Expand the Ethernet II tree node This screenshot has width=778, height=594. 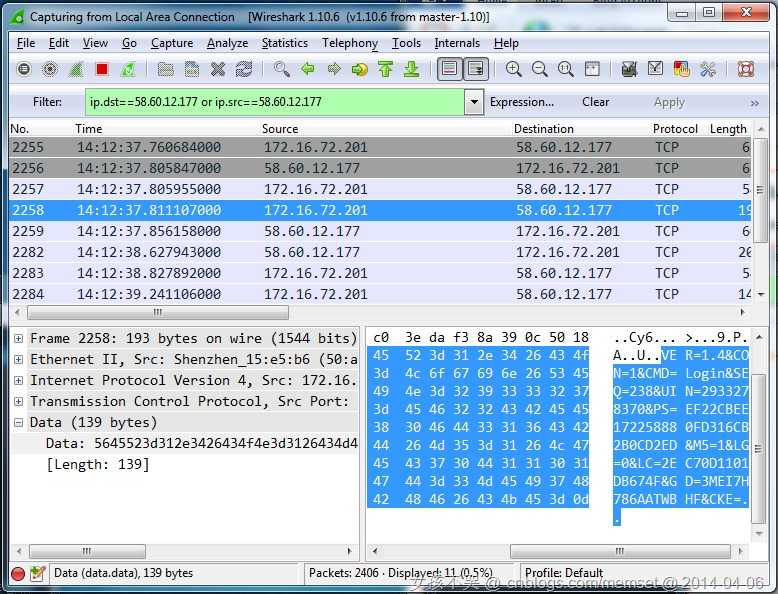pos(18,359)
